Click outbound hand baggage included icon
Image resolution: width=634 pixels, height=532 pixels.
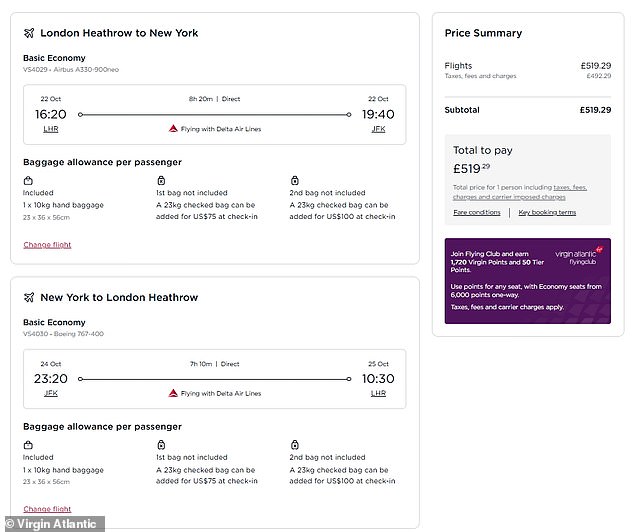(28, 180)
